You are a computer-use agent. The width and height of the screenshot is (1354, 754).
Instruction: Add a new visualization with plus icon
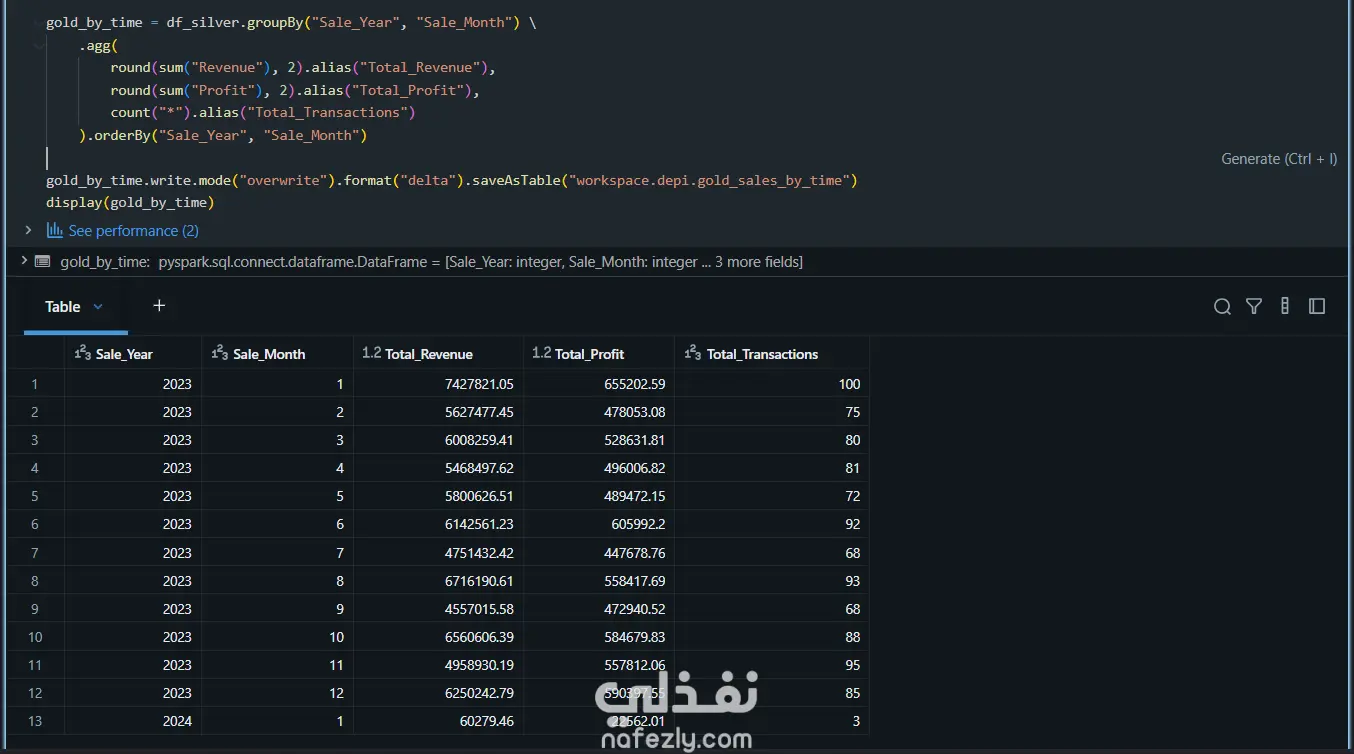point(159,306)
